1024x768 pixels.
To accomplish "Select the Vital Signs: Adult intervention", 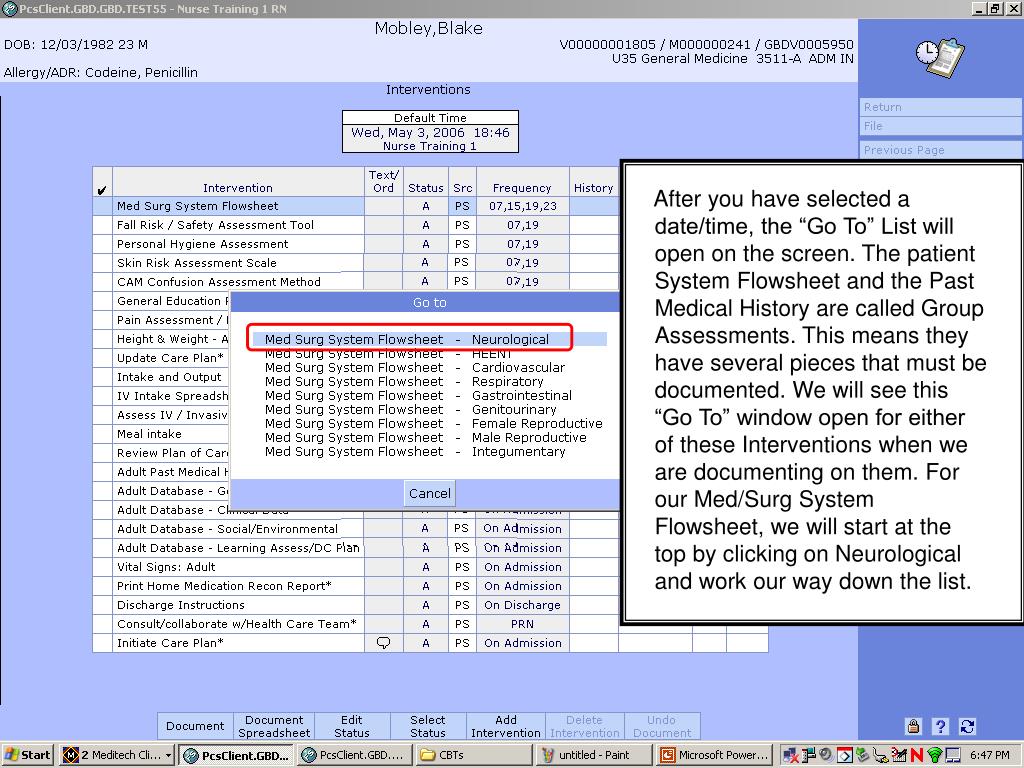I will point(238,567).
